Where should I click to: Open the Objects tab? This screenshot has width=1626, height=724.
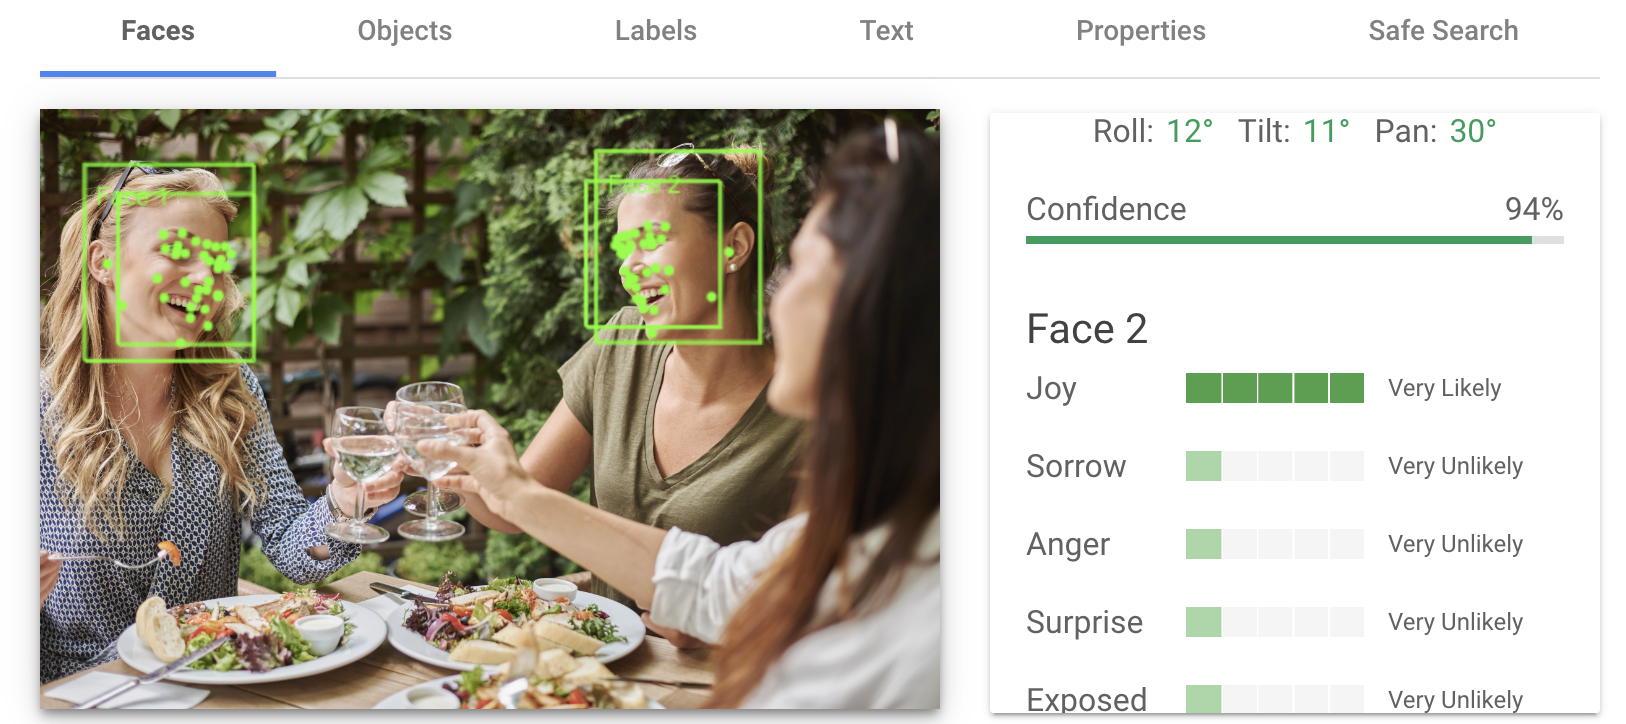[404, 32]
